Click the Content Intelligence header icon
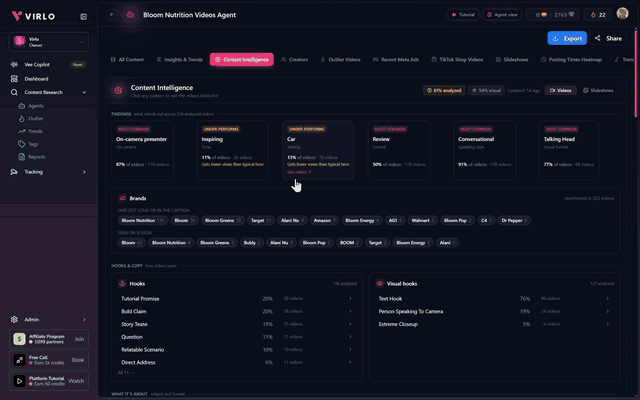 point(118,91)
